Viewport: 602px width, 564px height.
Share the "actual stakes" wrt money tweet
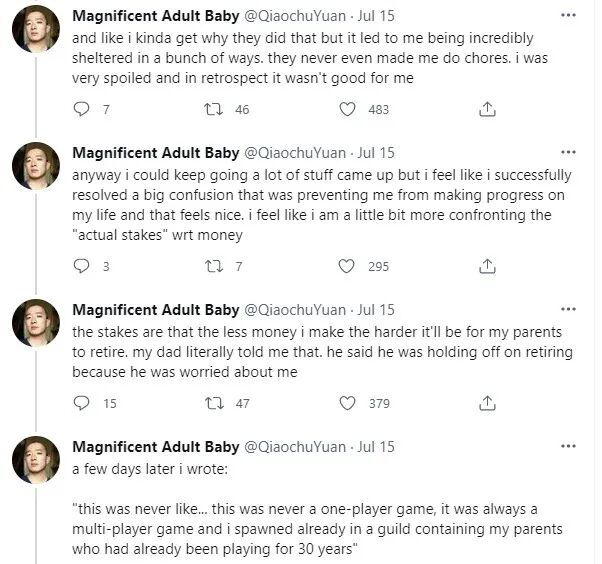click(x=487, y=266)
